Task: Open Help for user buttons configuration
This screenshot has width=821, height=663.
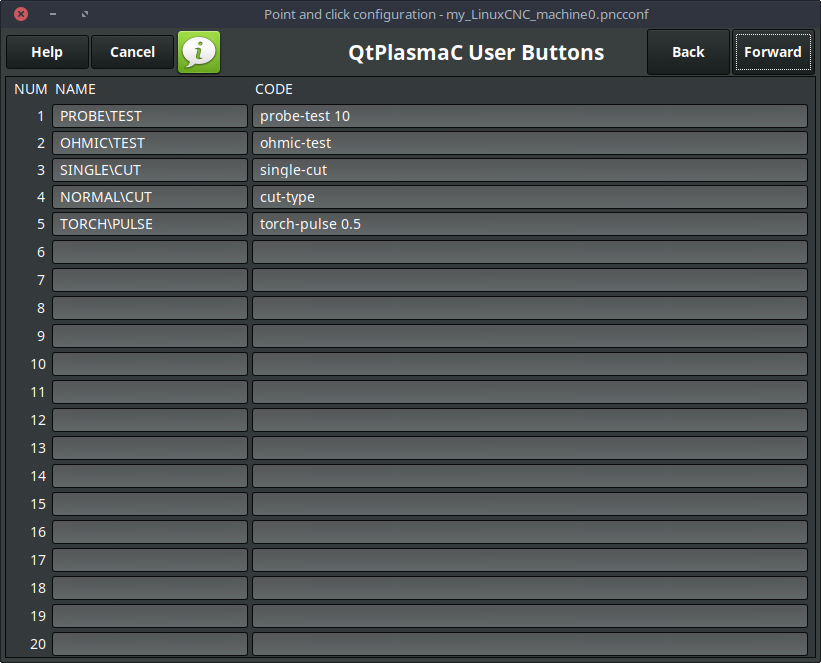Action: point(46,51)
